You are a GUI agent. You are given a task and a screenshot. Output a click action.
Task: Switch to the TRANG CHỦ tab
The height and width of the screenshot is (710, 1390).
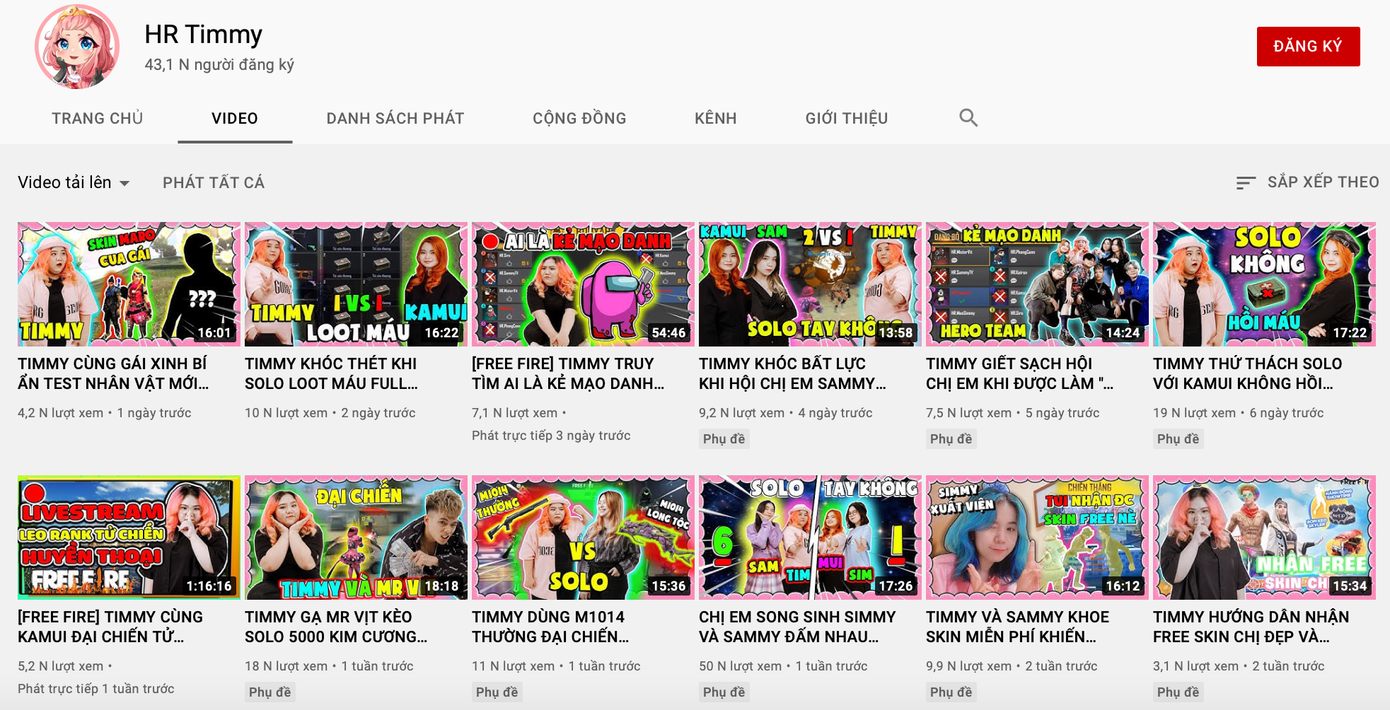point(97,117)
